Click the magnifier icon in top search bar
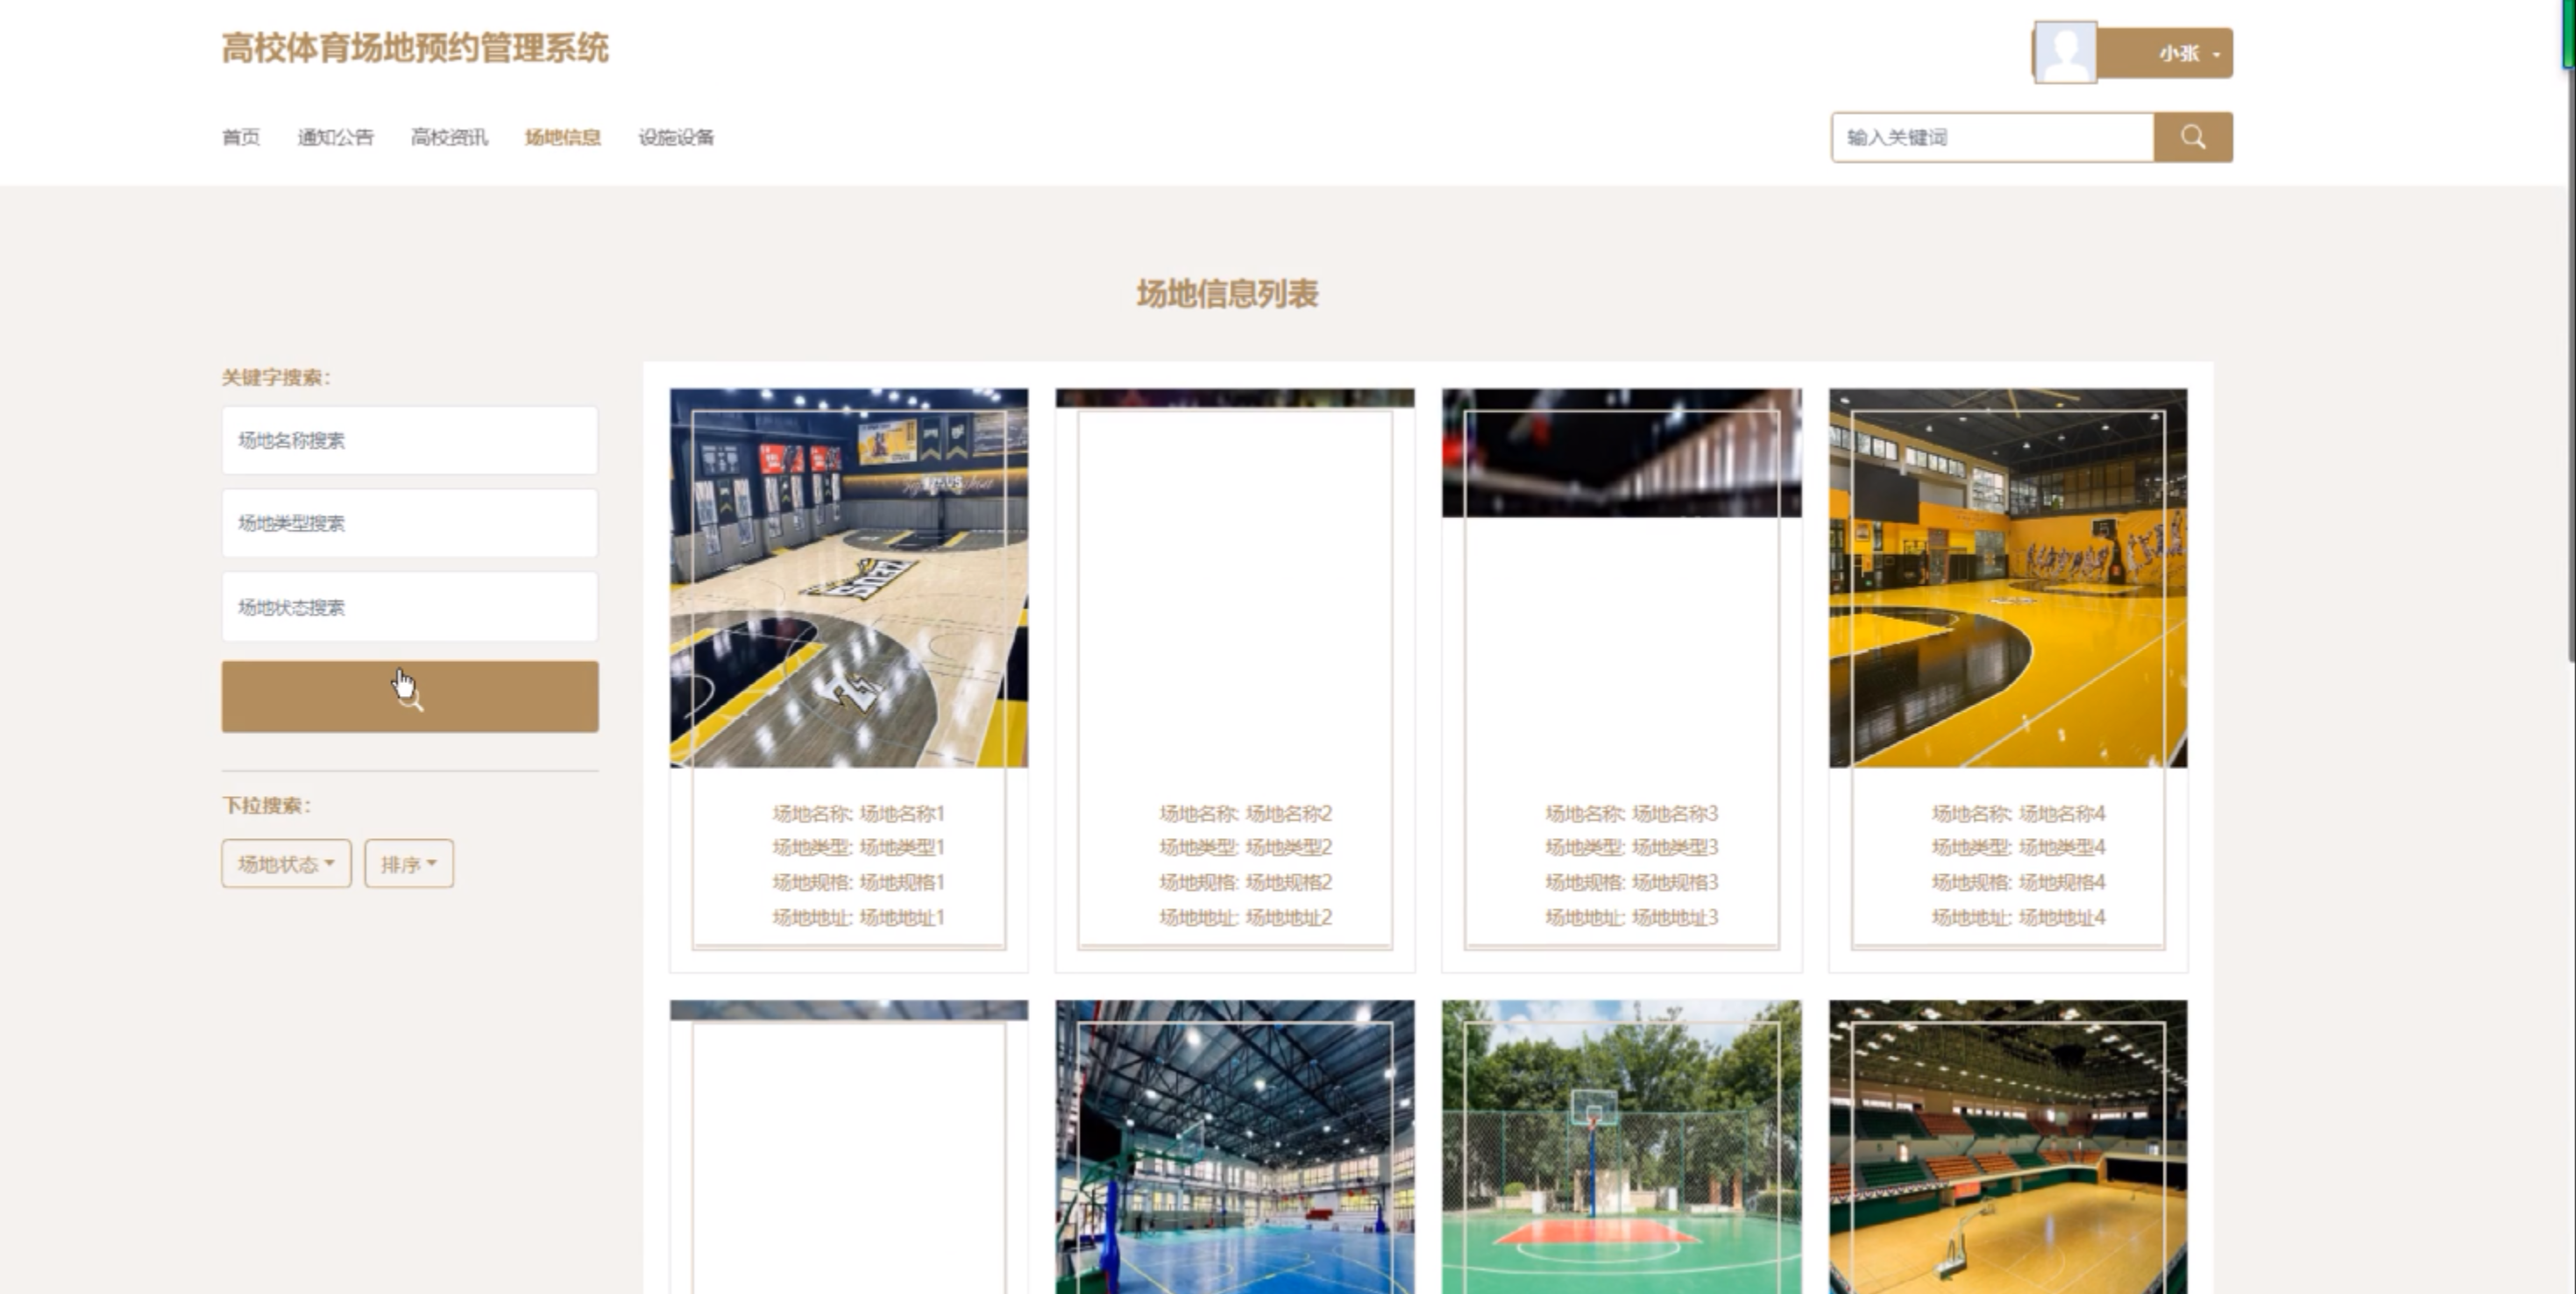This screenshot has width=2576, height=1294. click(x=2192, y=137)
